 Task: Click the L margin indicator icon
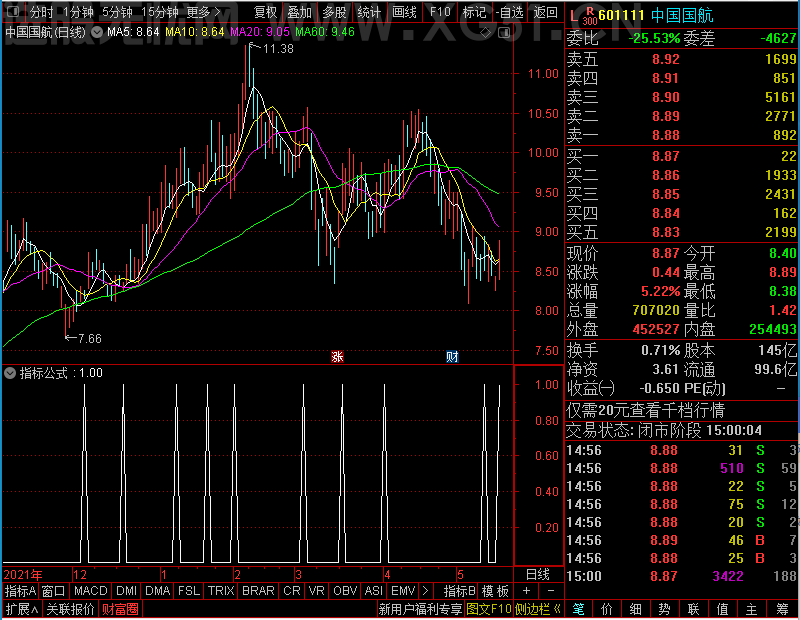[574, 16]
